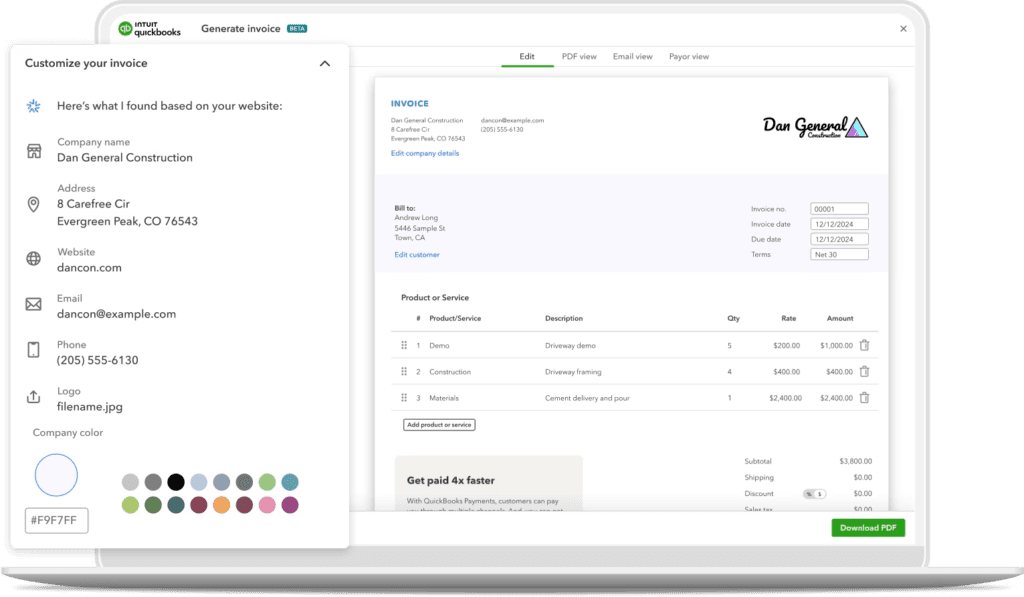Grab the drag handle of the Materials row
The image size is (1024, 597).
(x=404, y=397)
